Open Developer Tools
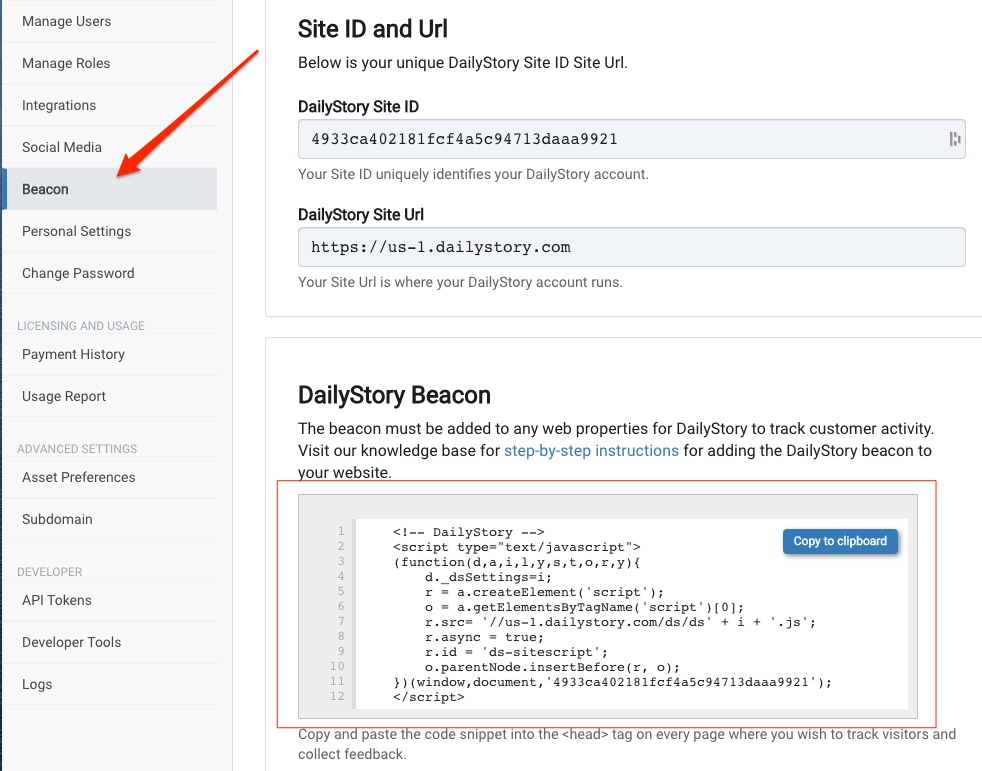 coord(71,642)
